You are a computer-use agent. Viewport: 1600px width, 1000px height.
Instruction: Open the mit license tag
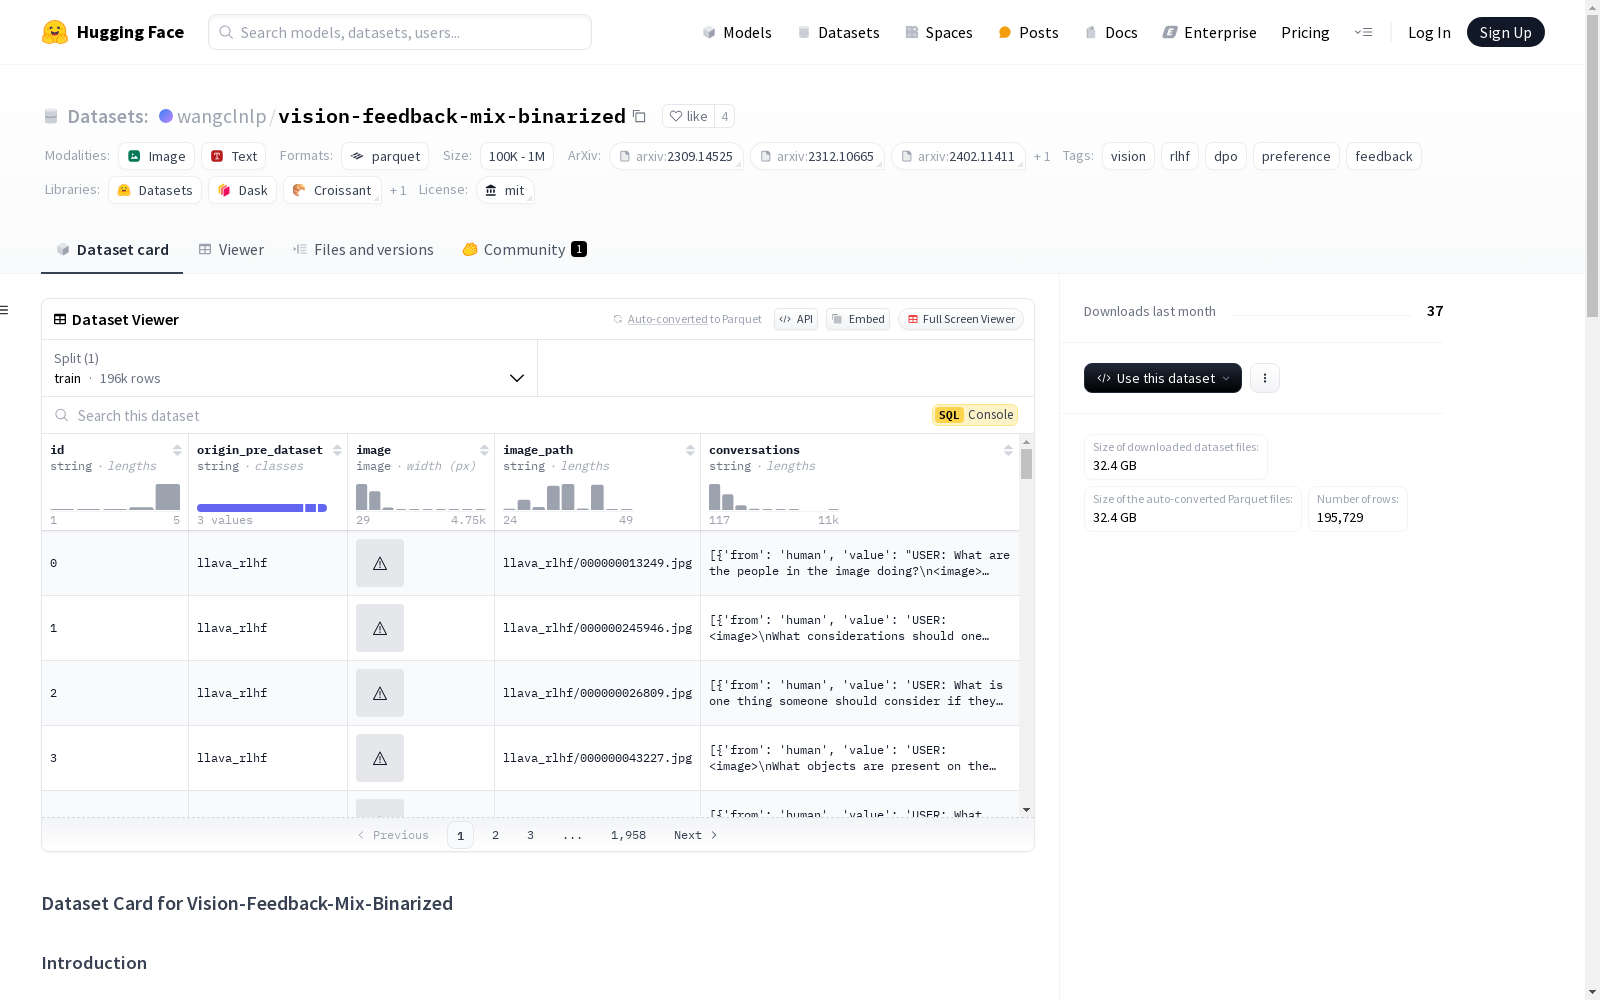point(505,190)
